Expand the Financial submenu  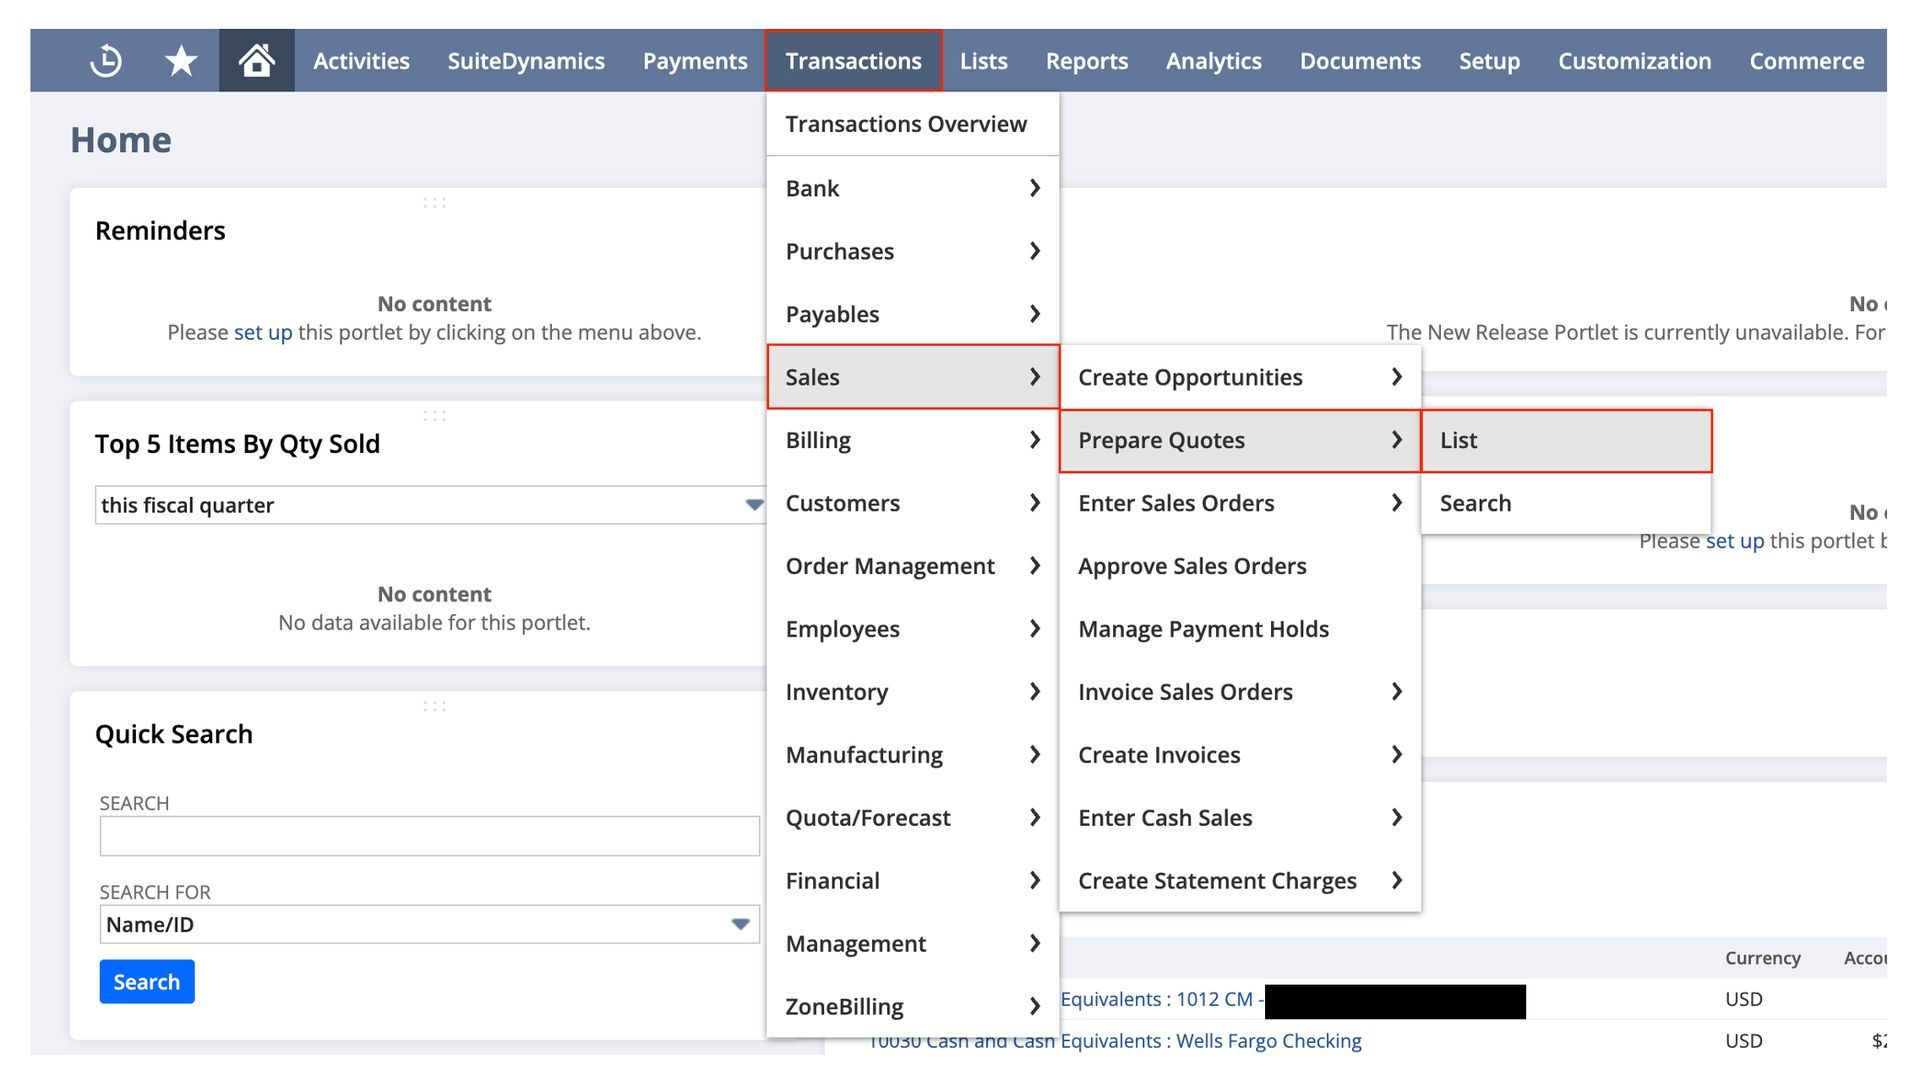912,881
